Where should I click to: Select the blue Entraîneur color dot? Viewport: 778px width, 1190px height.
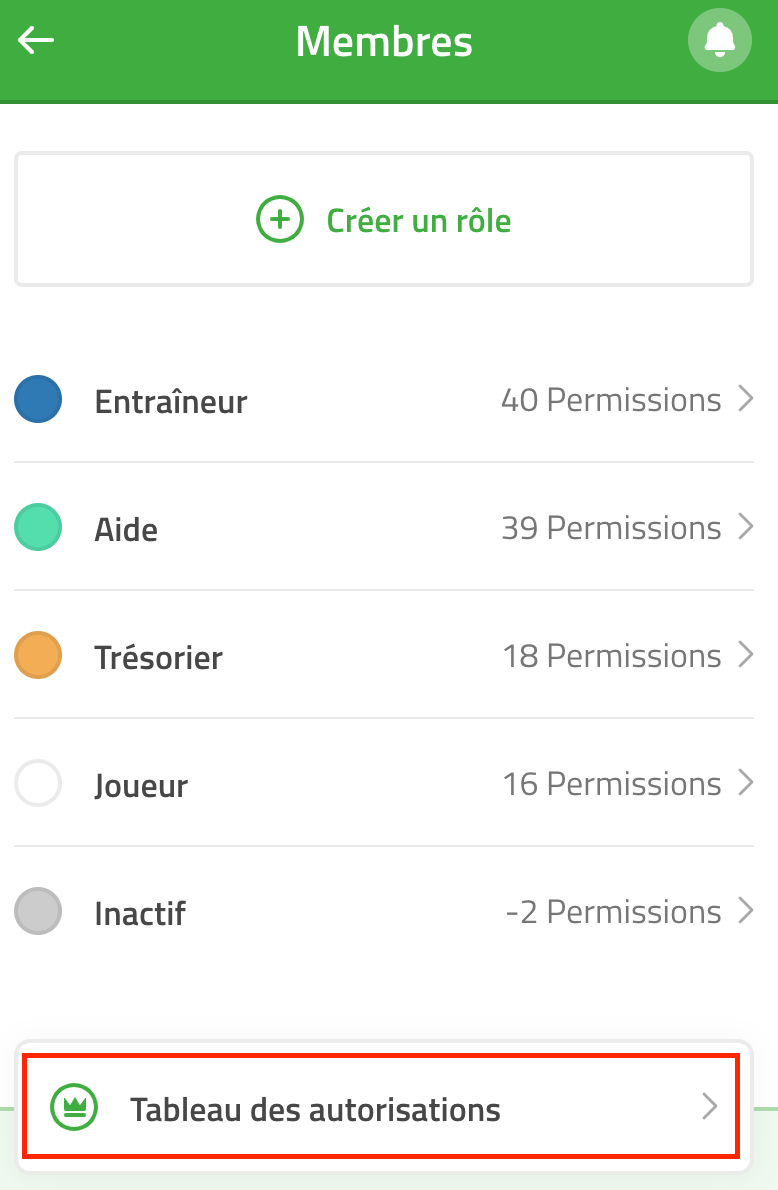tap(38, 399)
